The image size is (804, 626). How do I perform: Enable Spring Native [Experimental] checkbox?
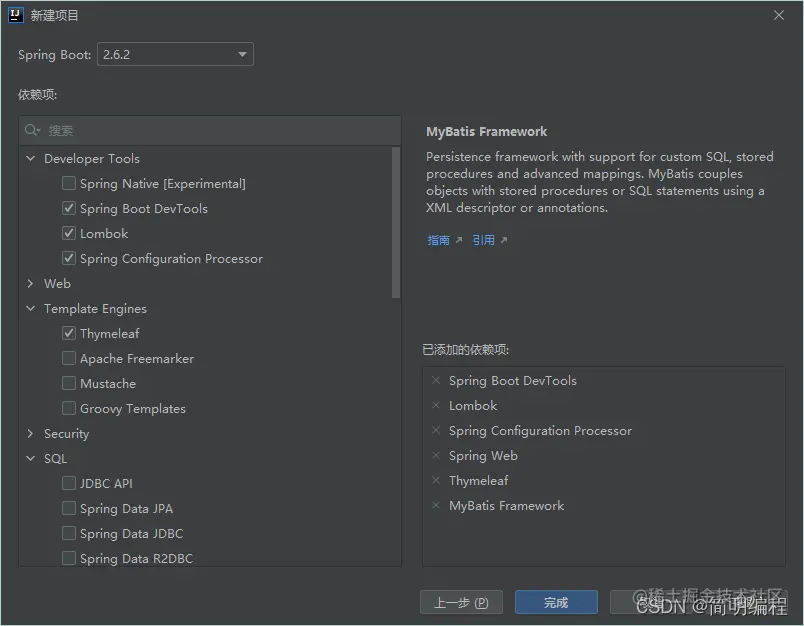coord(69,183)
